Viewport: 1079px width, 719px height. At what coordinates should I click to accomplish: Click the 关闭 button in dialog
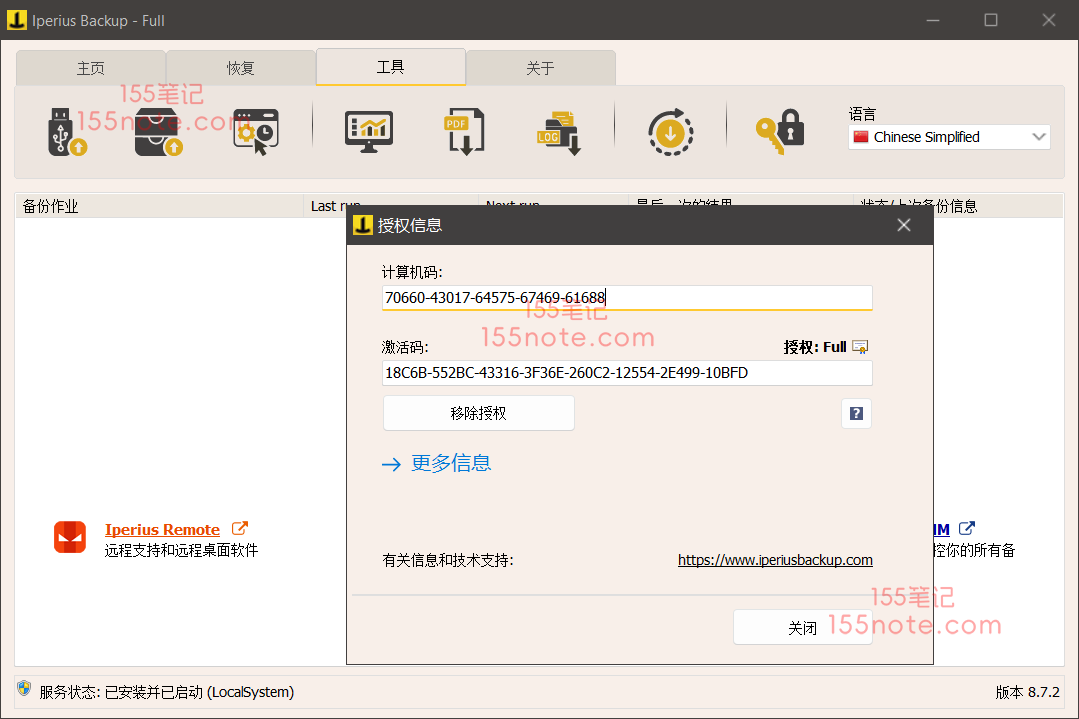pyautogui.click(x=802, y=627)
